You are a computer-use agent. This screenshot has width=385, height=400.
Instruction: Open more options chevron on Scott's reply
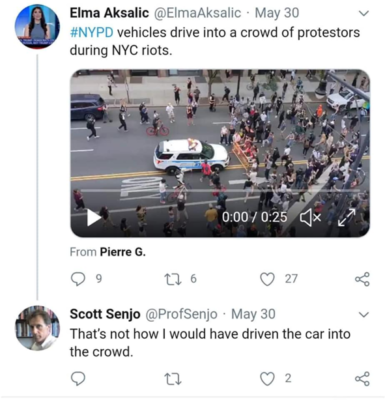pos(364,315)
